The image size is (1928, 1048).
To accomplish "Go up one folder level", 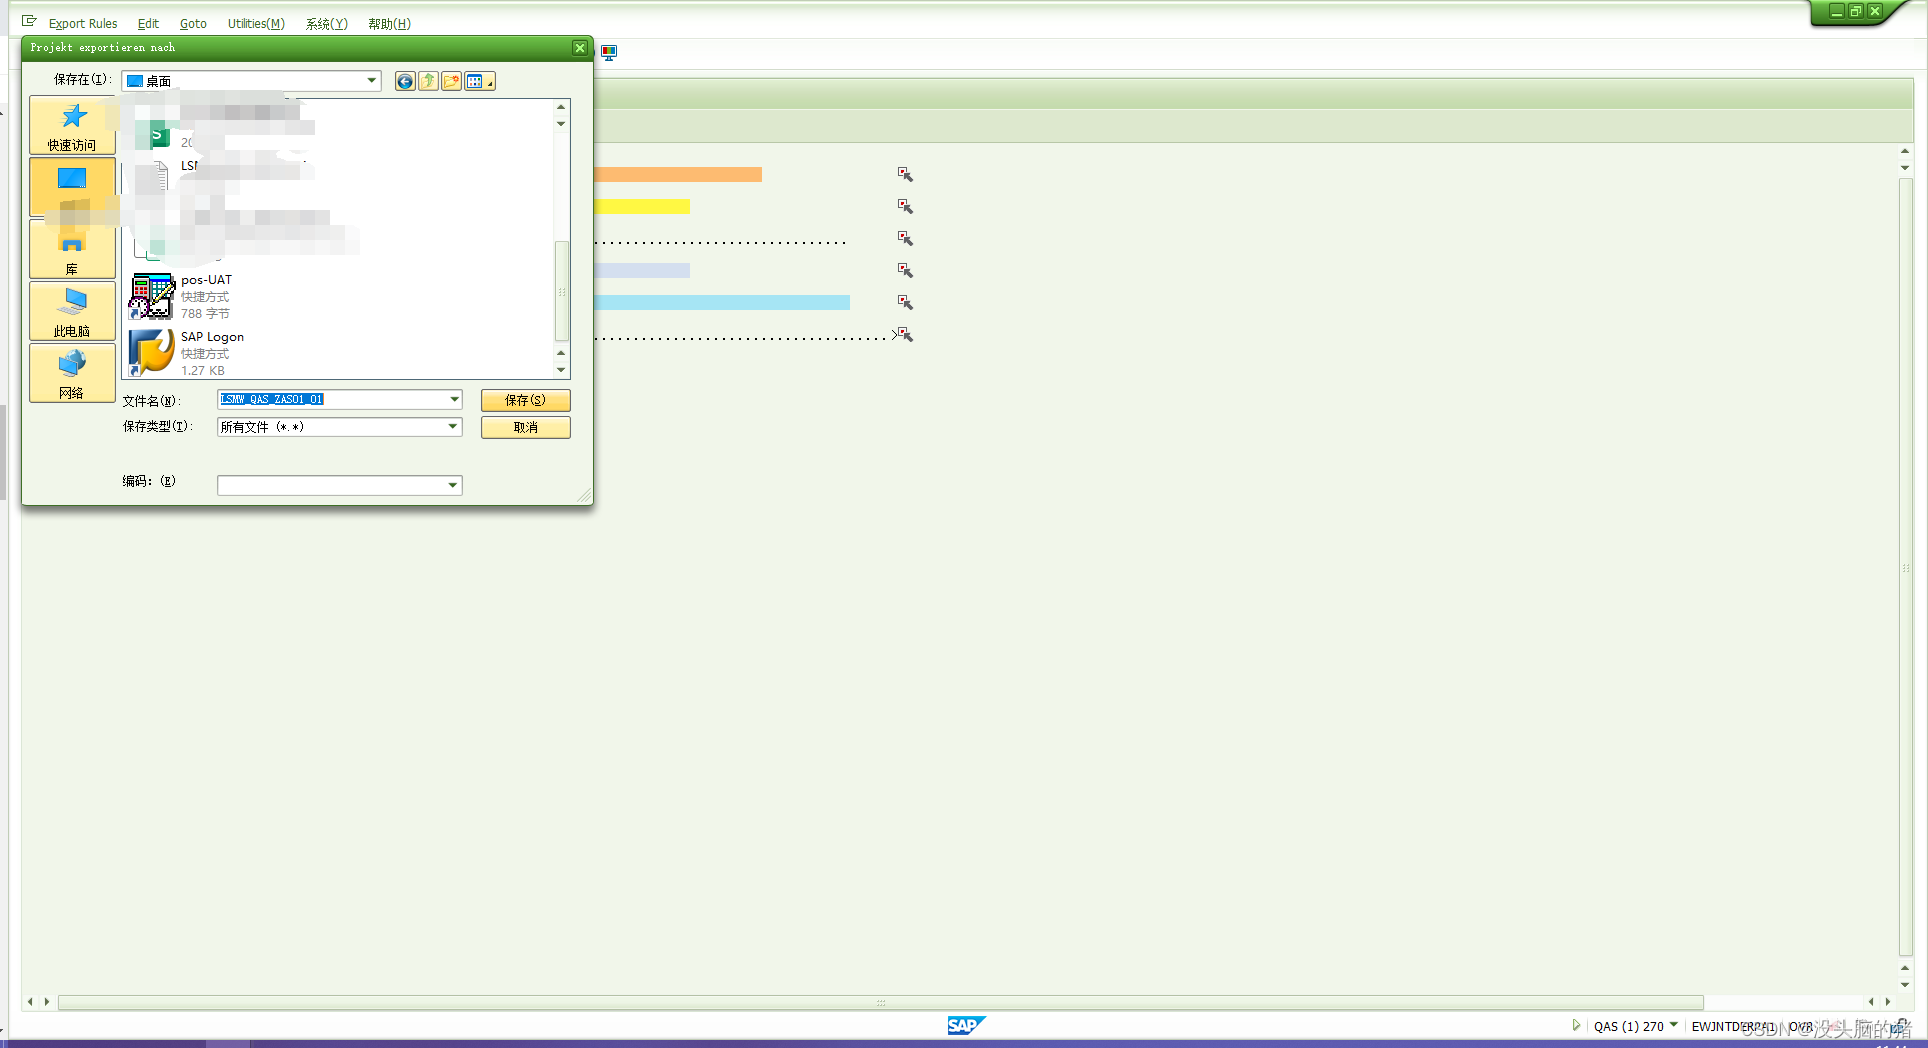I will [428, 81].
